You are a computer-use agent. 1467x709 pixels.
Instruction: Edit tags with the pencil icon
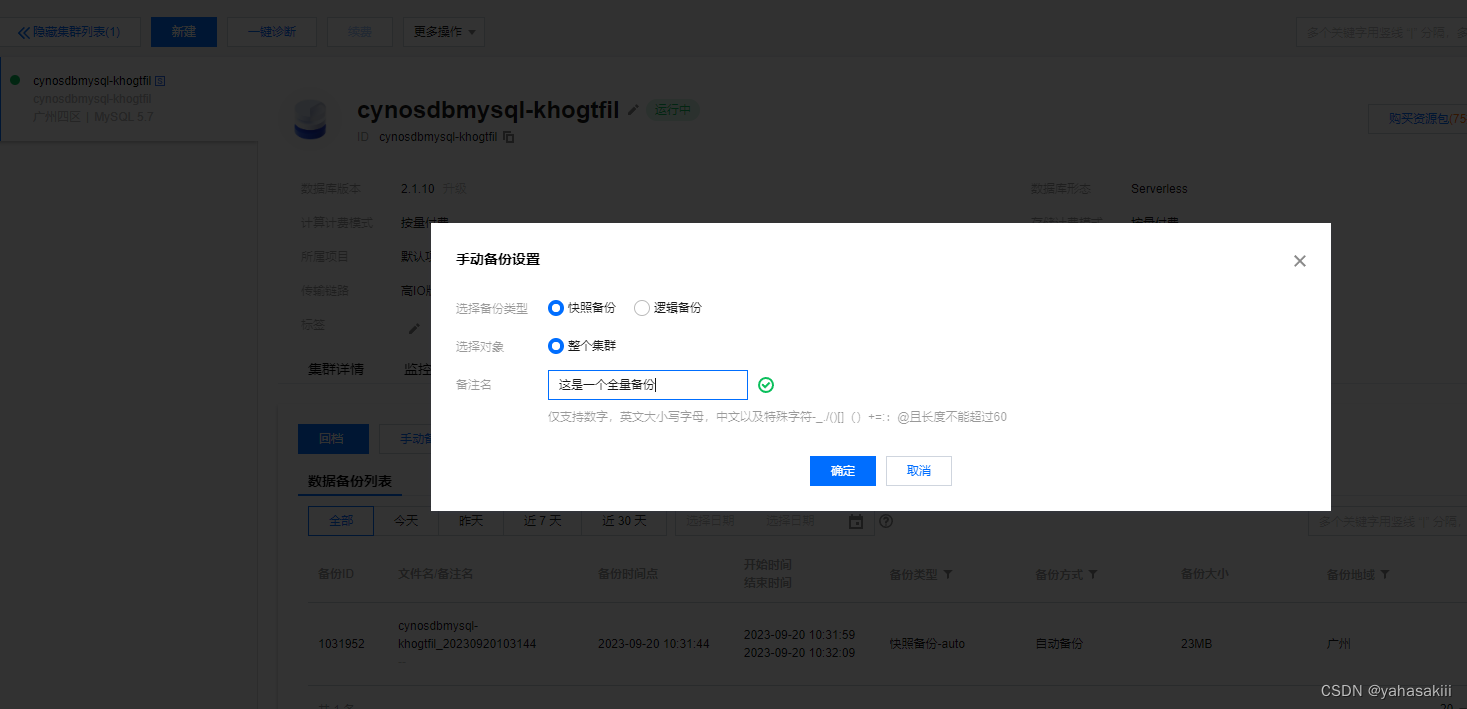(414, 327)
